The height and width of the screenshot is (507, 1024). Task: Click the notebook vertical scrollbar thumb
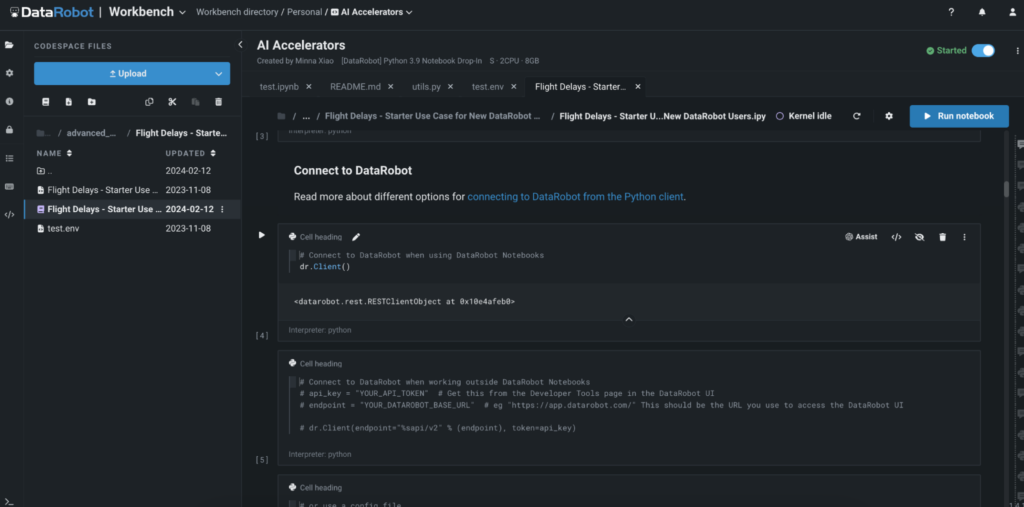(x=1006, y=188)
